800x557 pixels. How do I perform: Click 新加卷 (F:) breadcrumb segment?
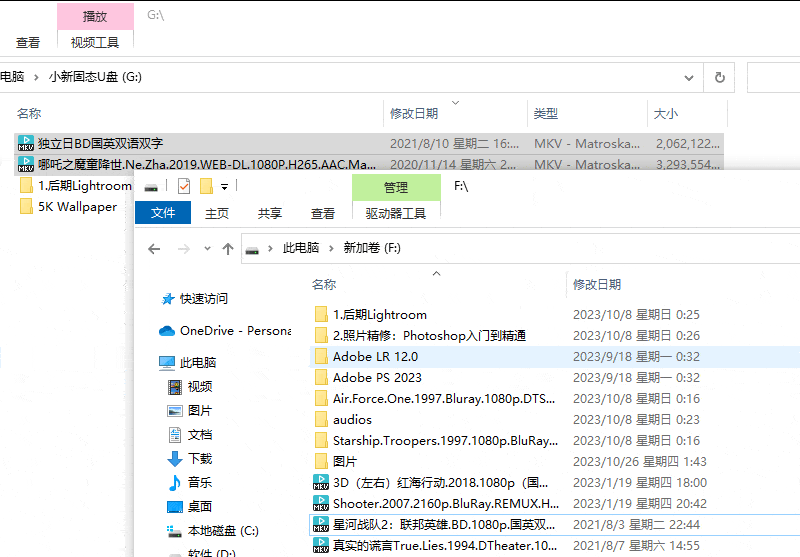[x=372, y=248]
